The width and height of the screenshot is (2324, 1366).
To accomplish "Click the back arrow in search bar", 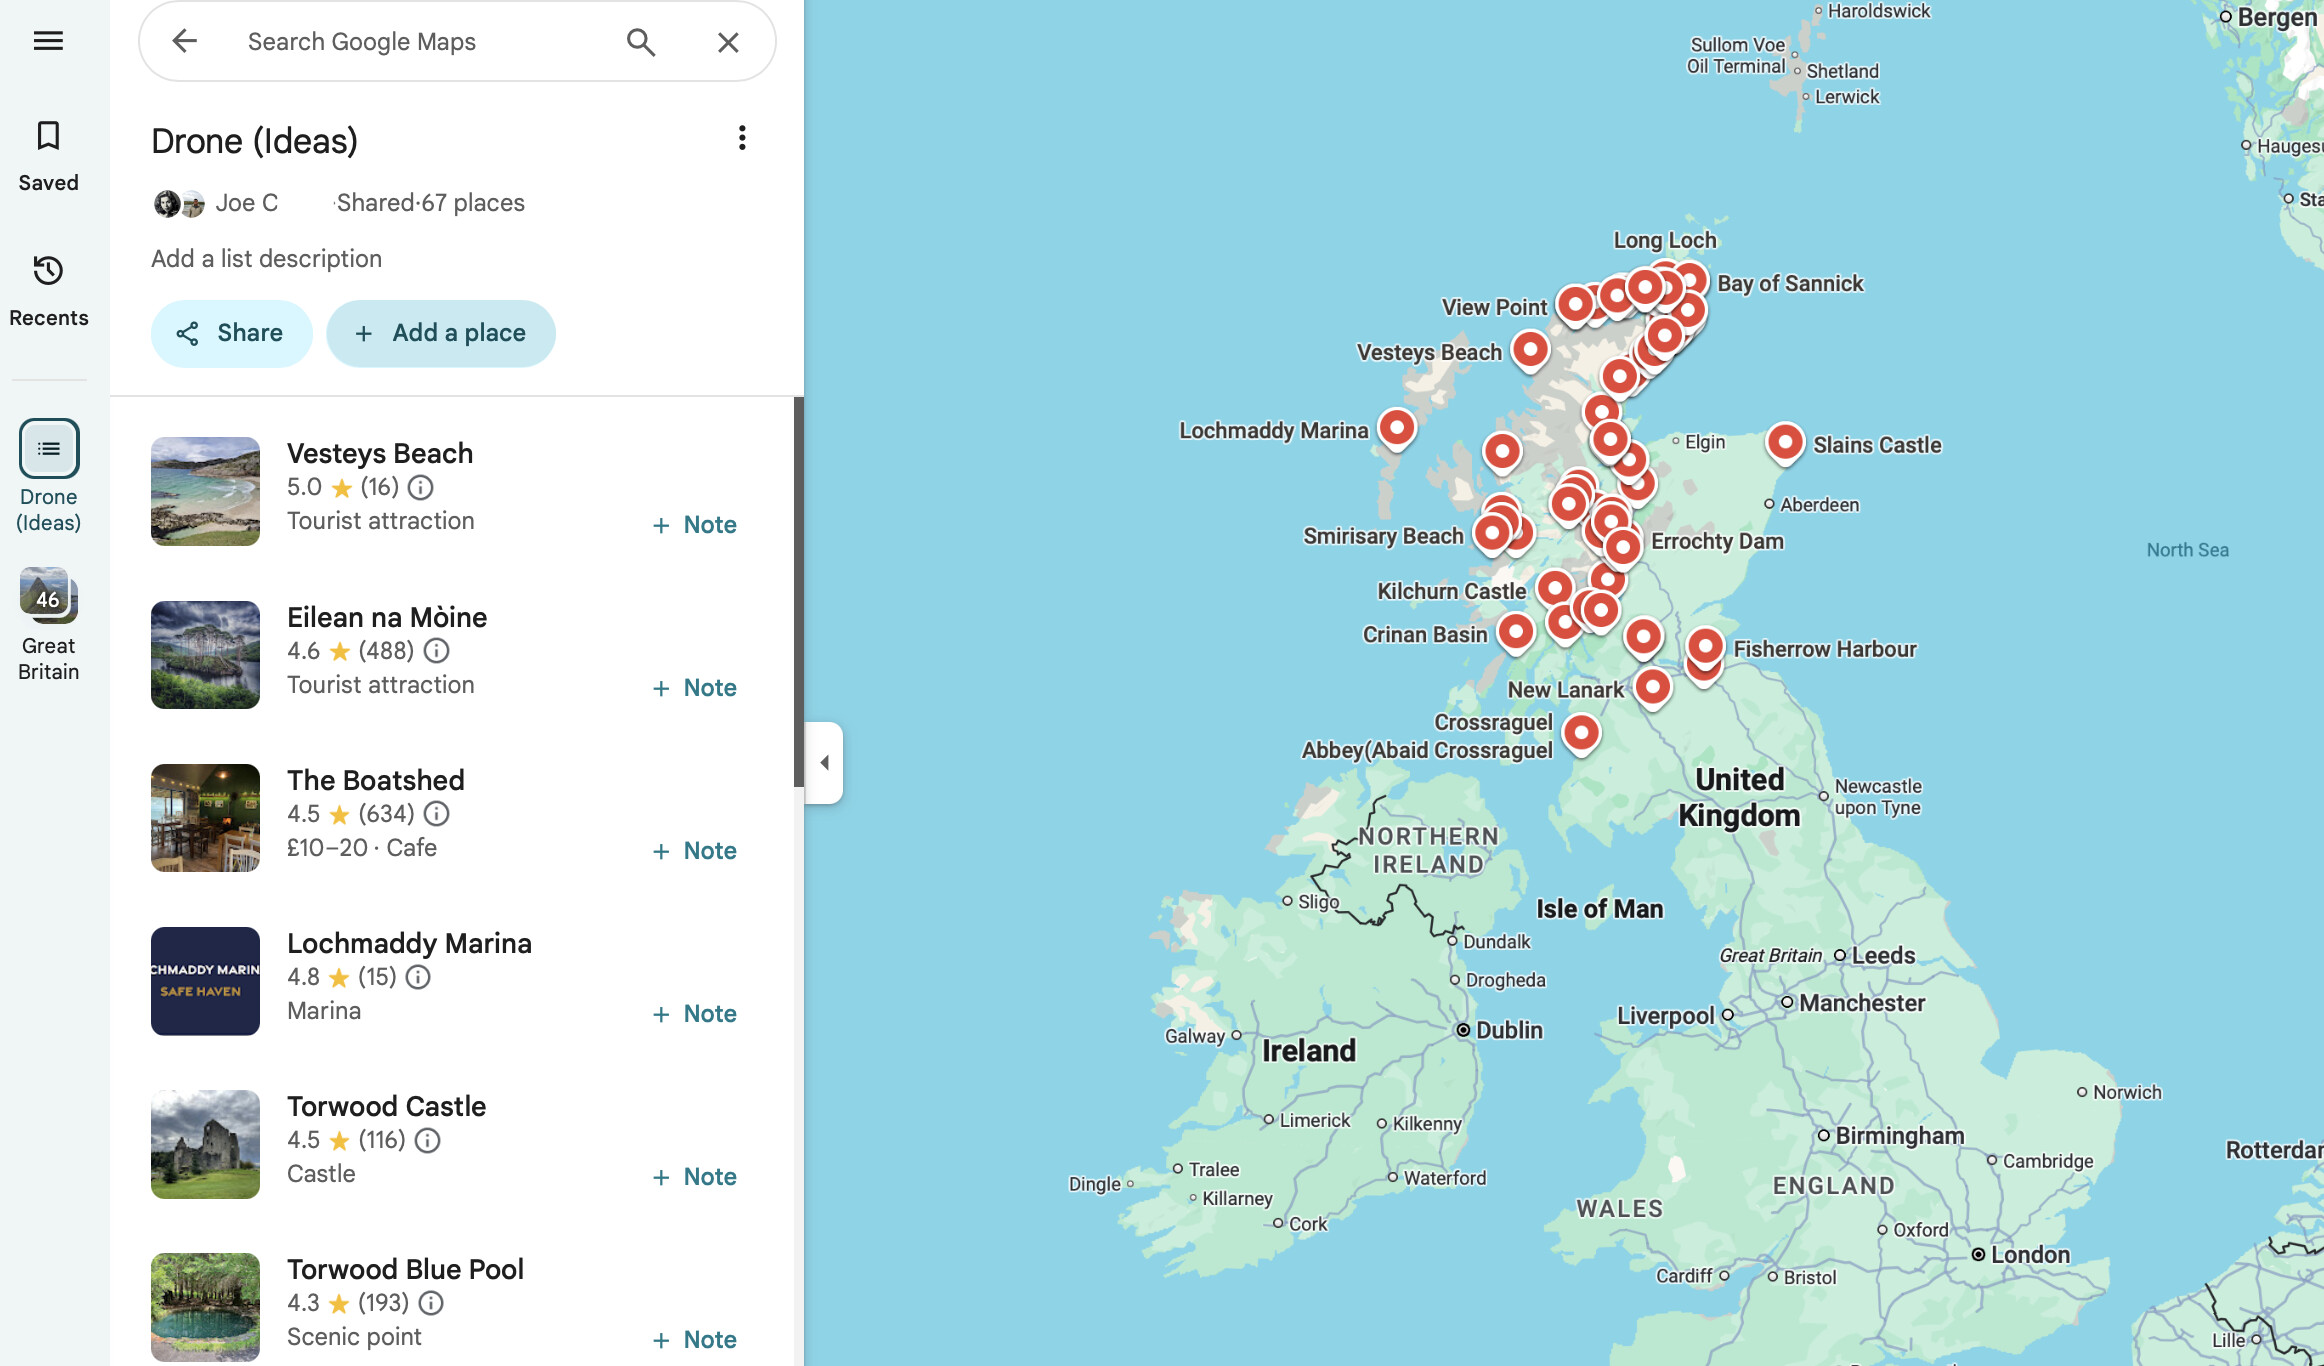I will click(x=184, y=41).
